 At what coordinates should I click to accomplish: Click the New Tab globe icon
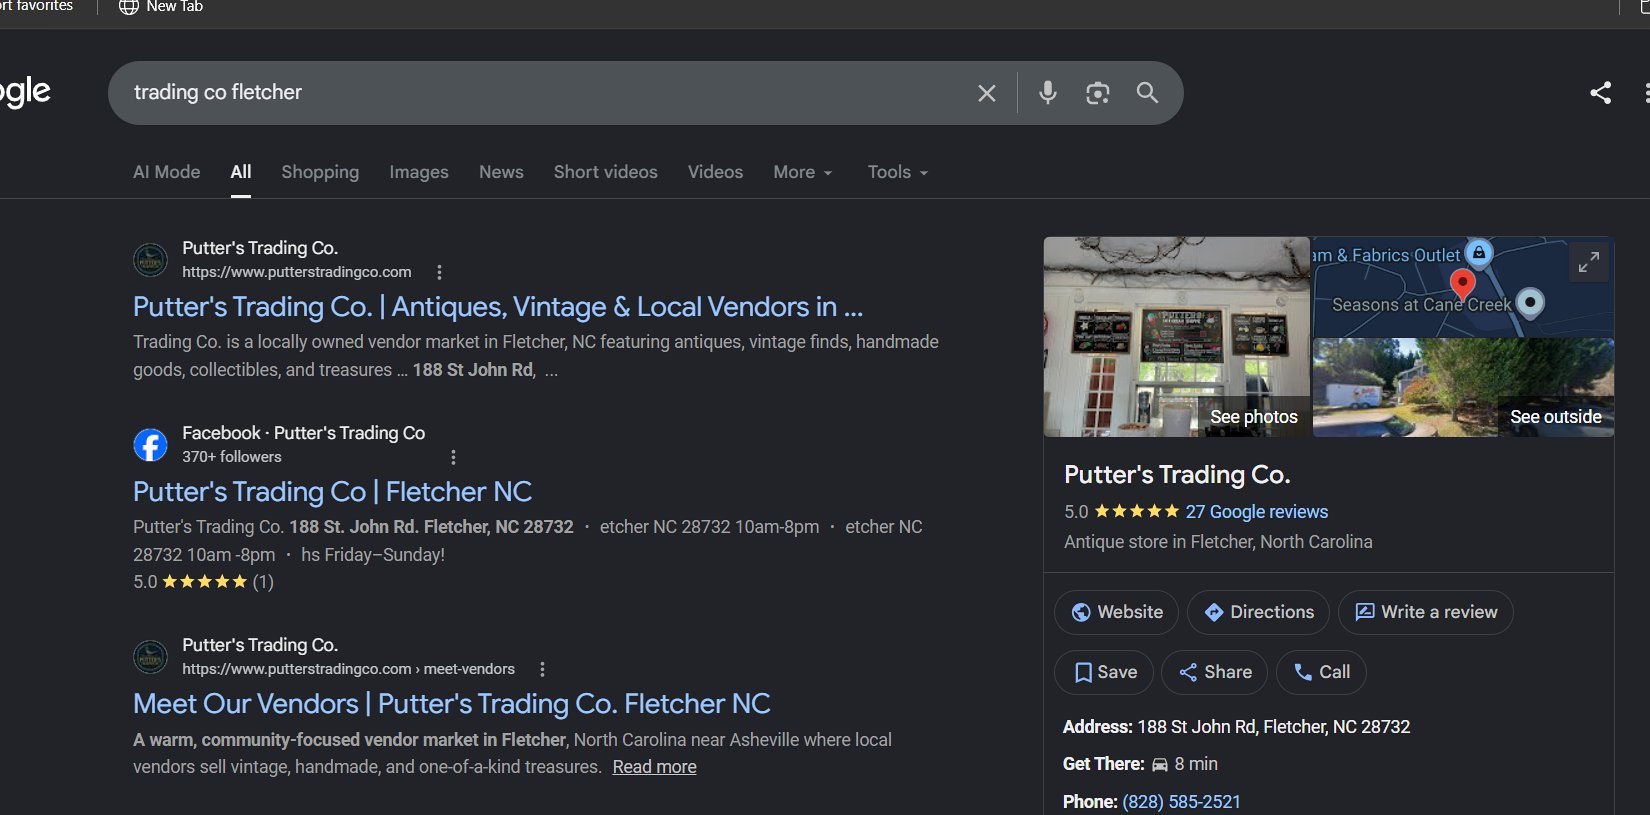128,7
